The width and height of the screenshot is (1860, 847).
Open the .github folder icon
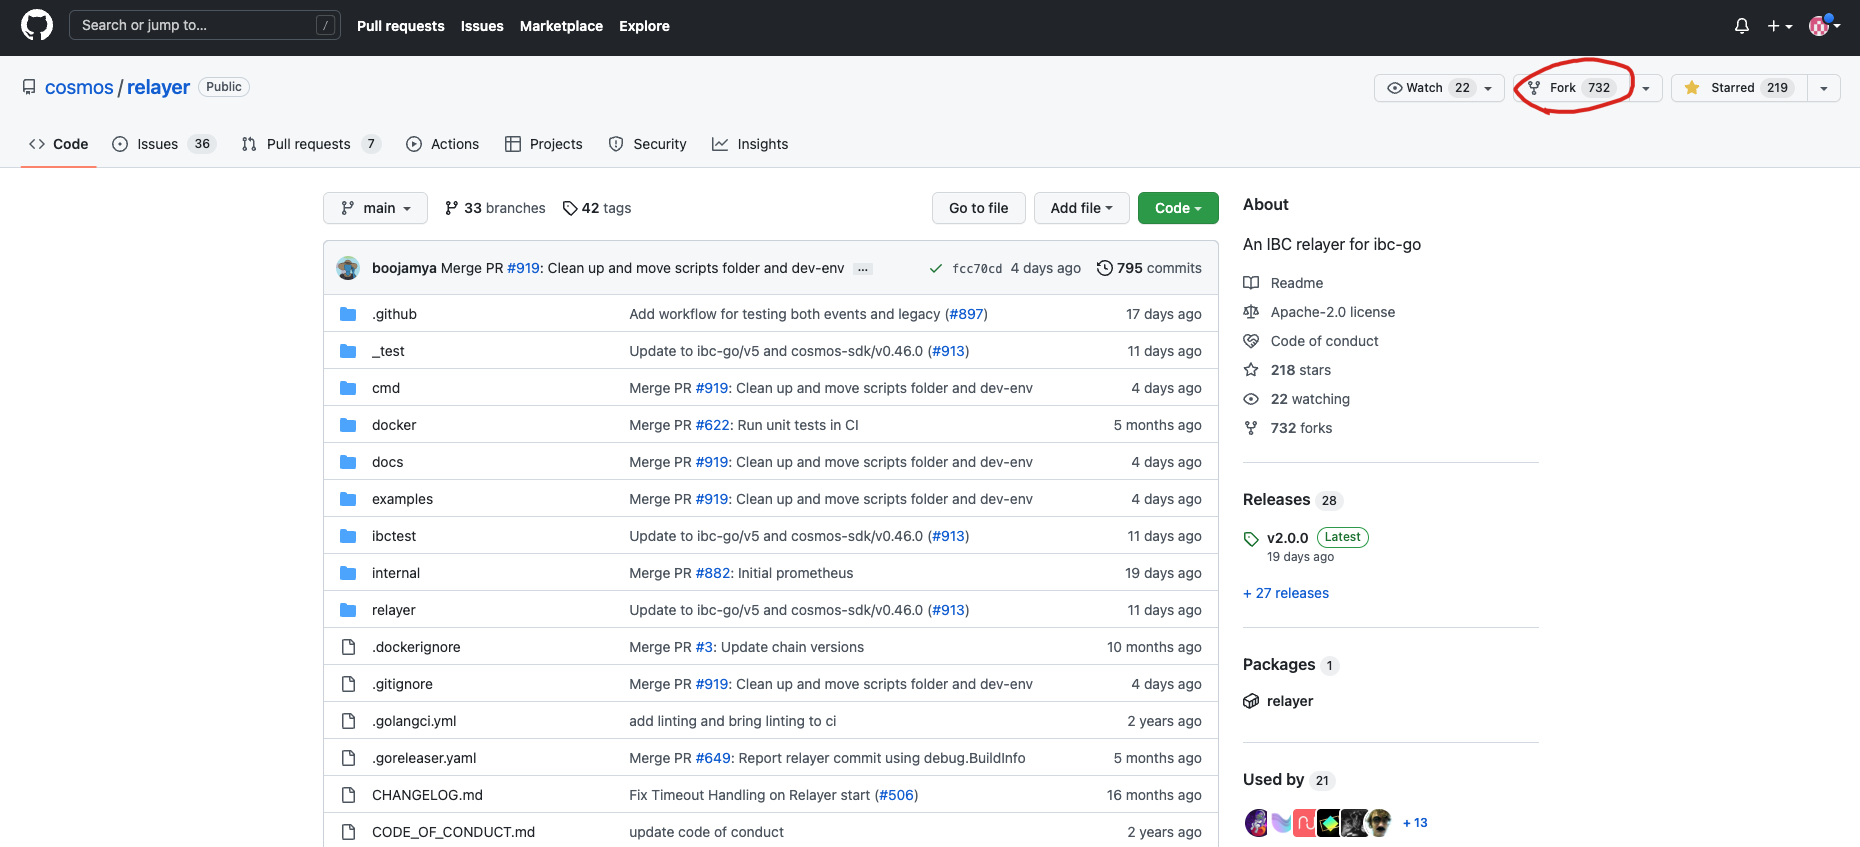pos(348,314)
